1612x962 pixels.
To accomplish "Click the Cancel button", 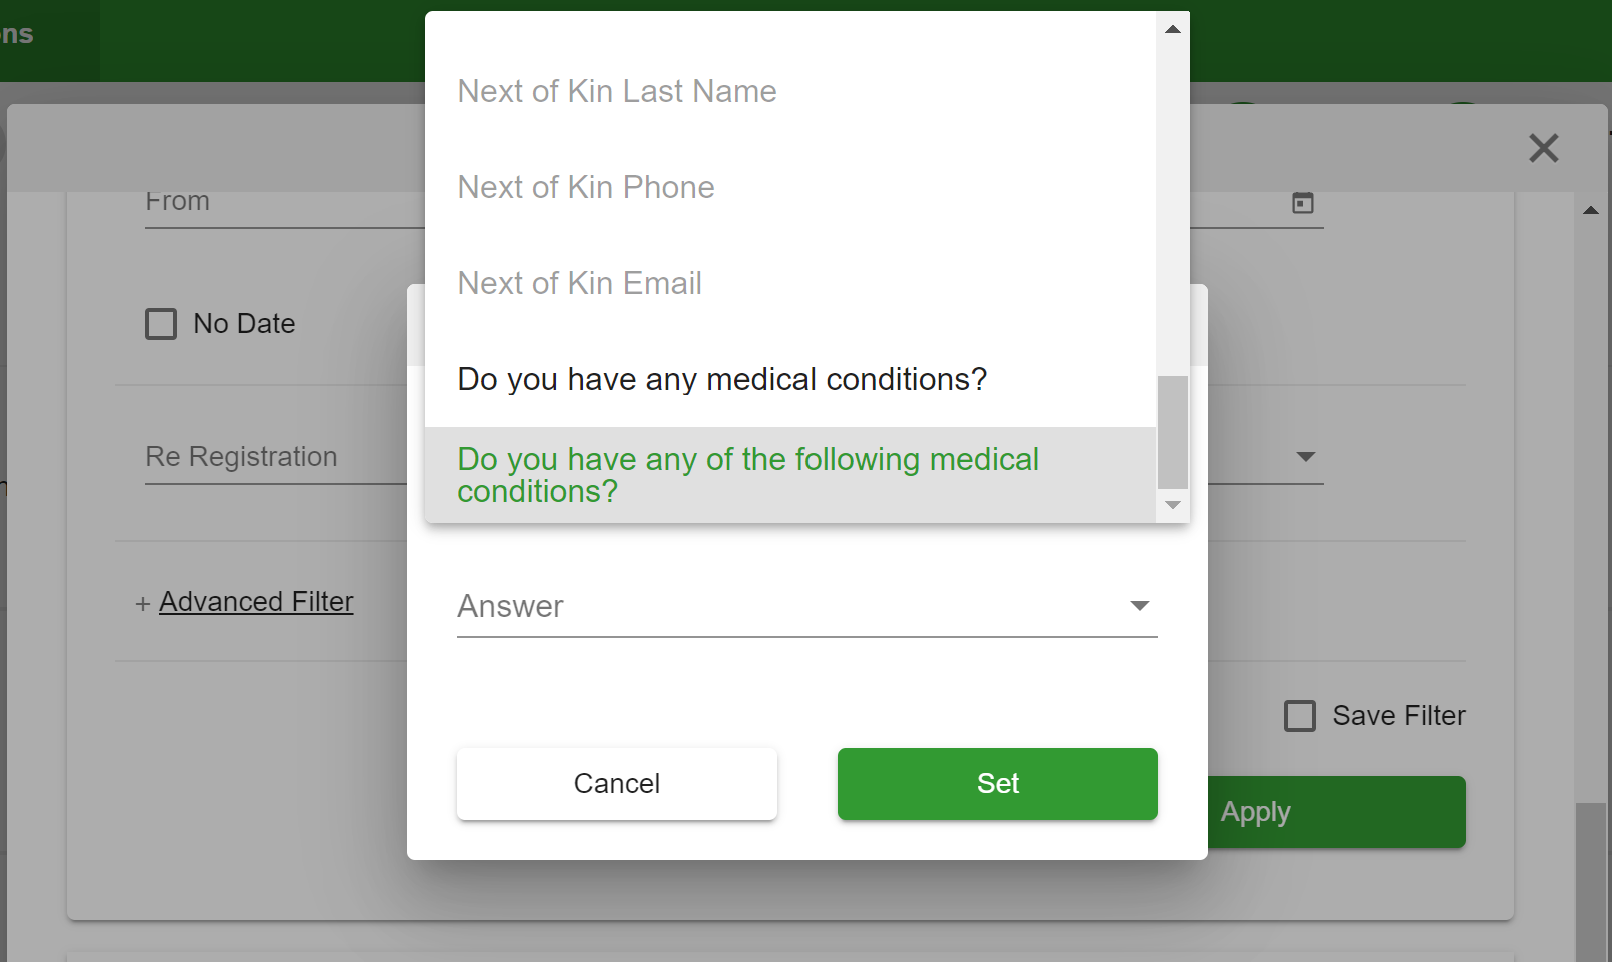I will (617, 784).
